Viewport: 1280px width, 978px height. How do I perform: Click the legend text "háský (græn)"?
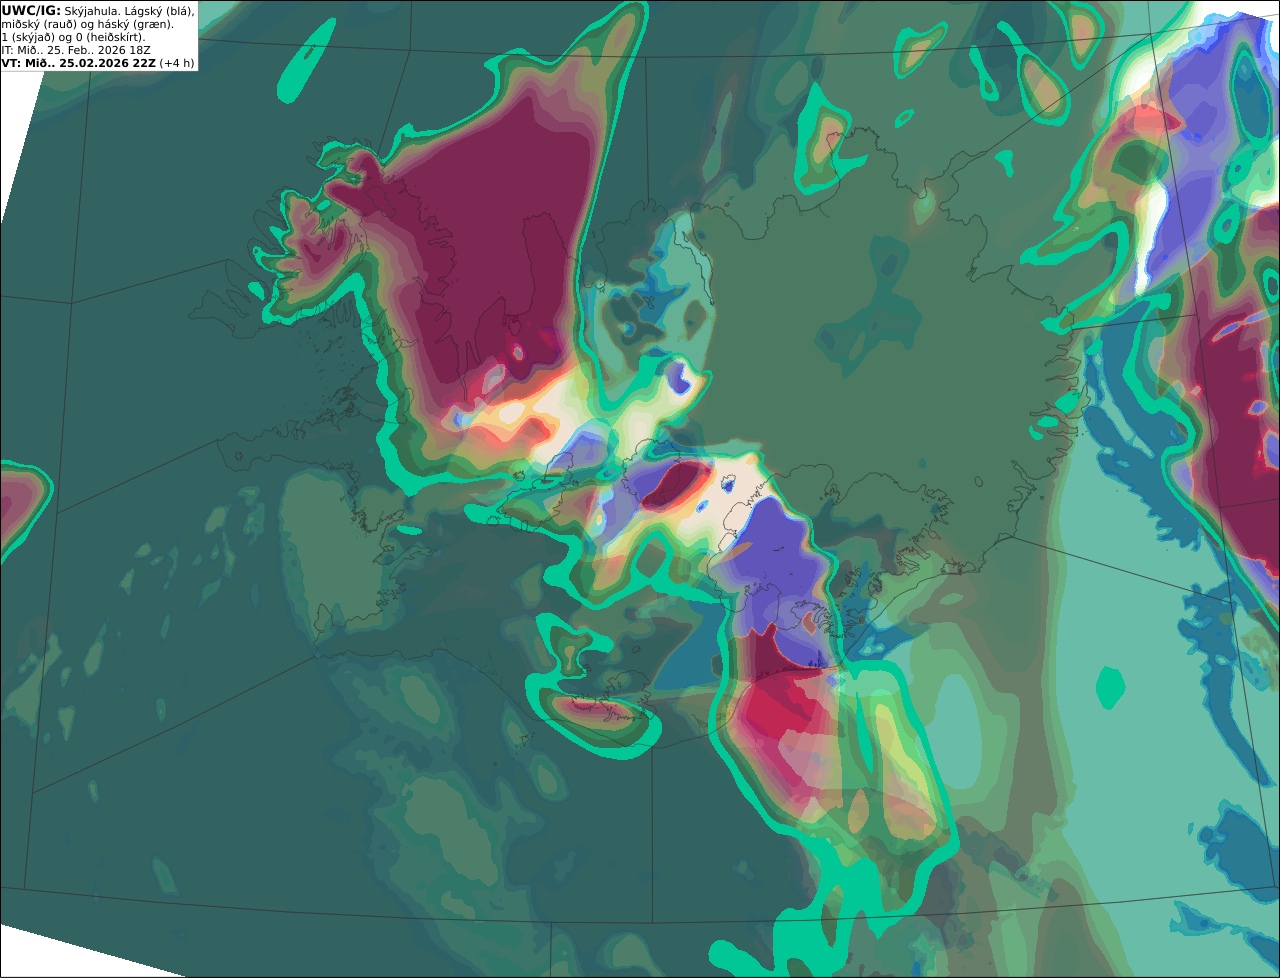pyautogui.click(x=135, y=24)
